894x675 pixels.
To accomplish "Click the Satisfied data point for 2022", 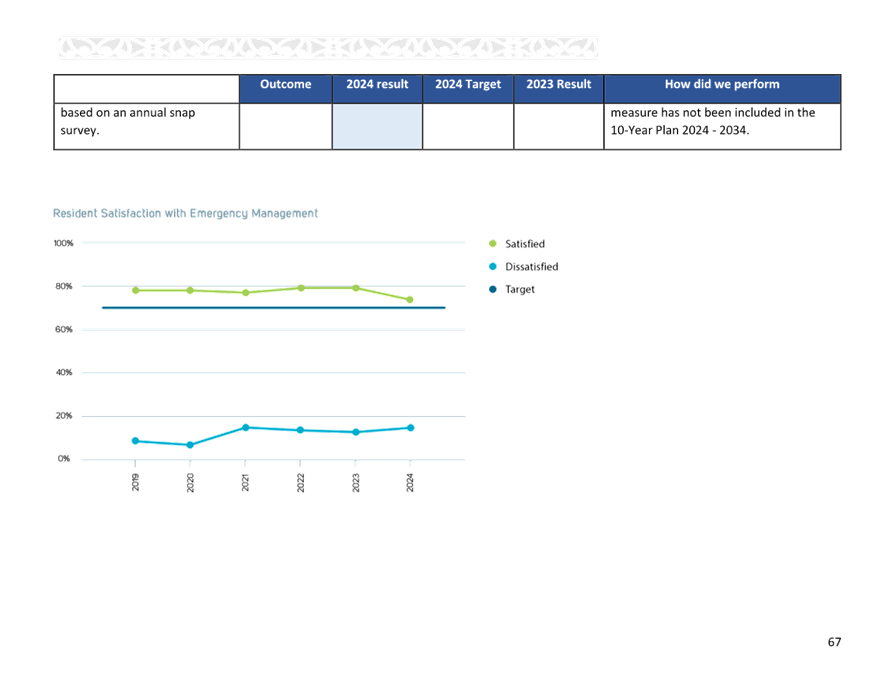I will tap(301, 288).
